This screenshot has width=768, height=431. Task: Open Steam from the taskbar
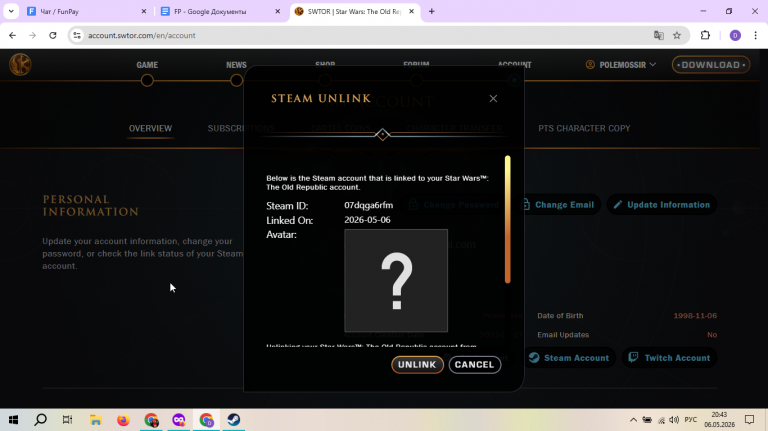pos(234,420)
